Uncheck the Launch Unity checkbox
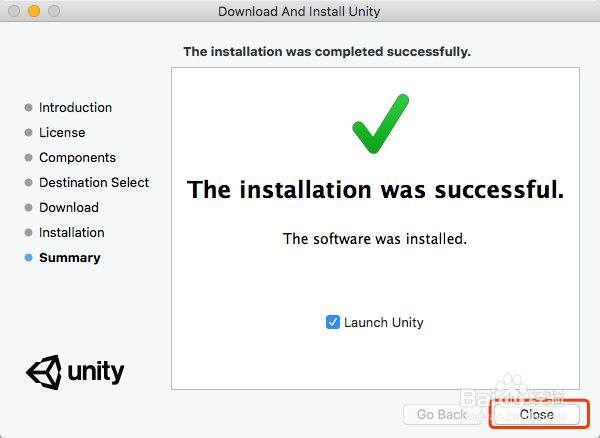Viewport: 600px width, 438px height. [333, 322]
